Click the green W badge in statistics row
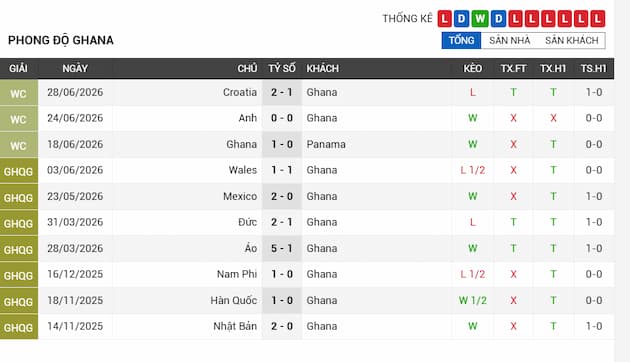This screenshot has width=630, height=362. [480, 18]
